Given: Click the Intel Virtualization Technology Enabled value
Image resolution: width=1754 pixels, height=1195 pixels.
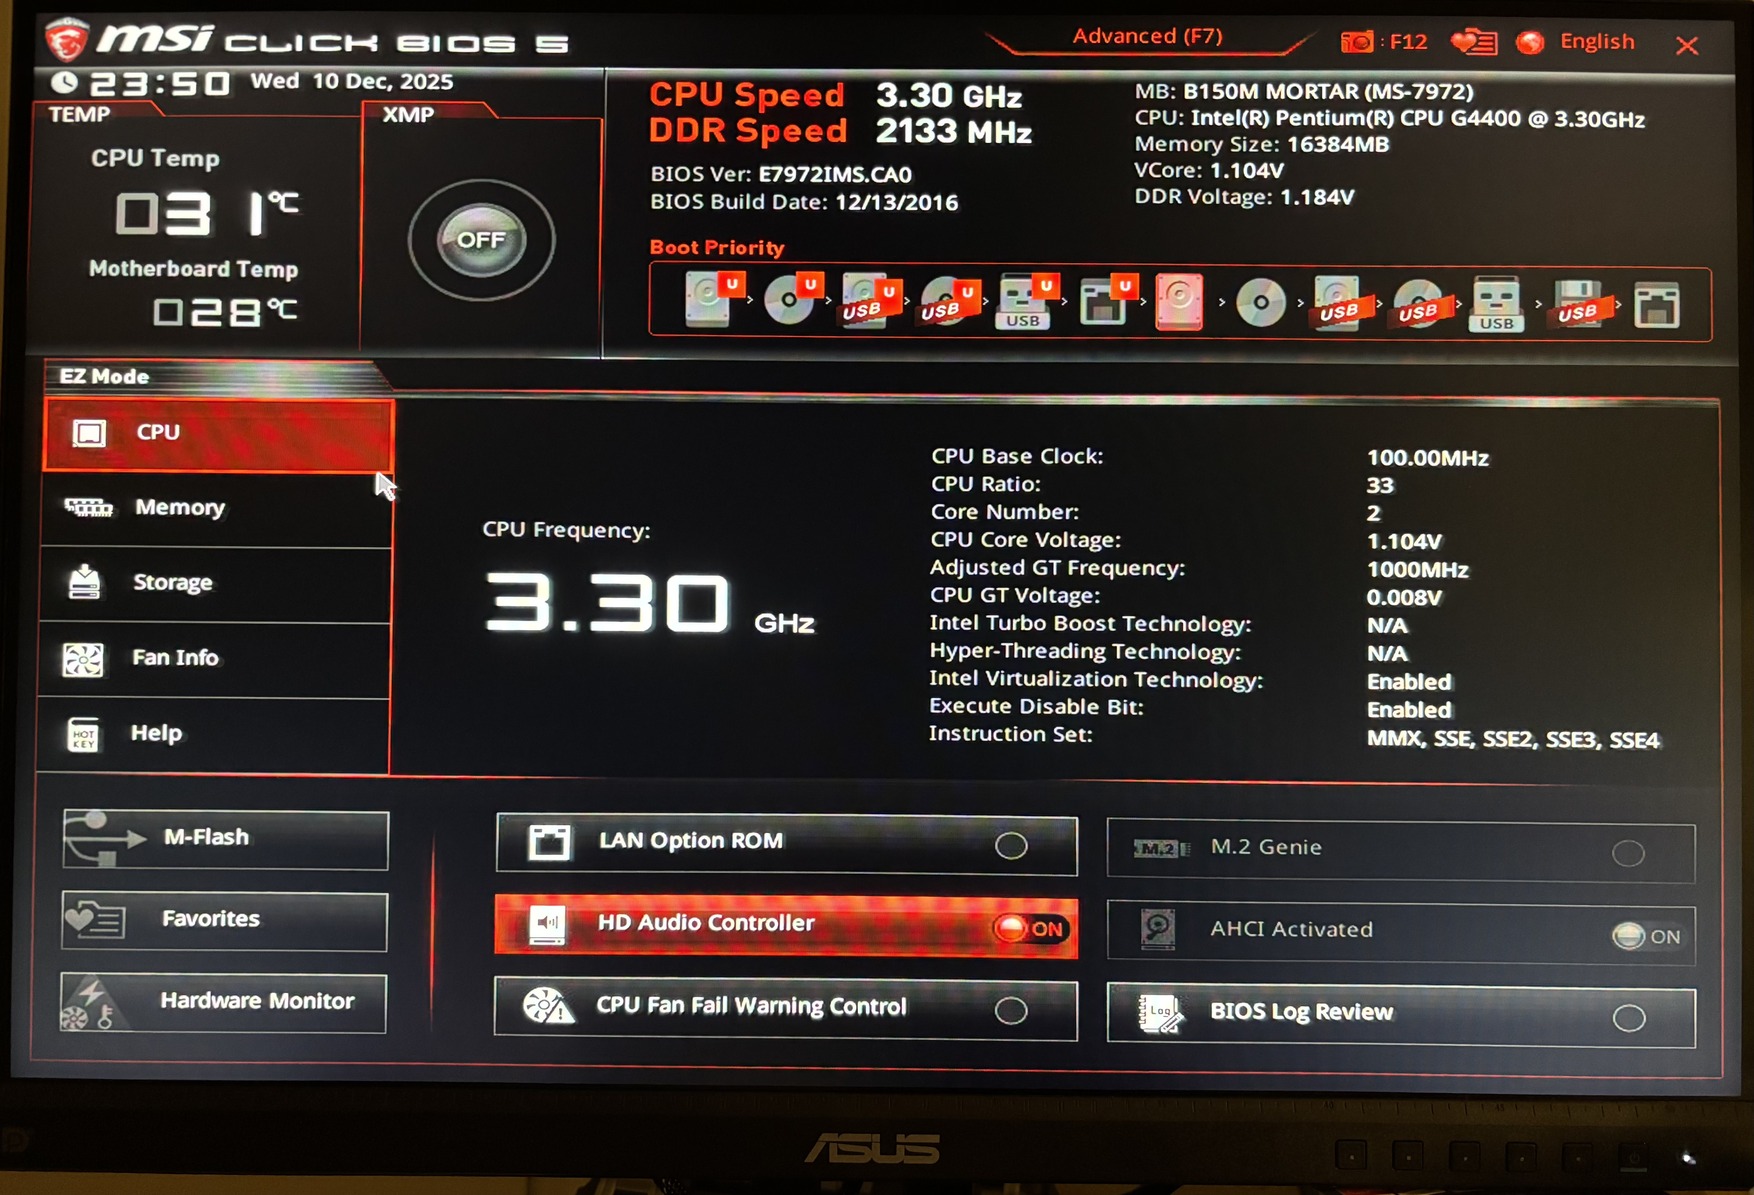Looking at the screenshot, I should coord(1408,682).
